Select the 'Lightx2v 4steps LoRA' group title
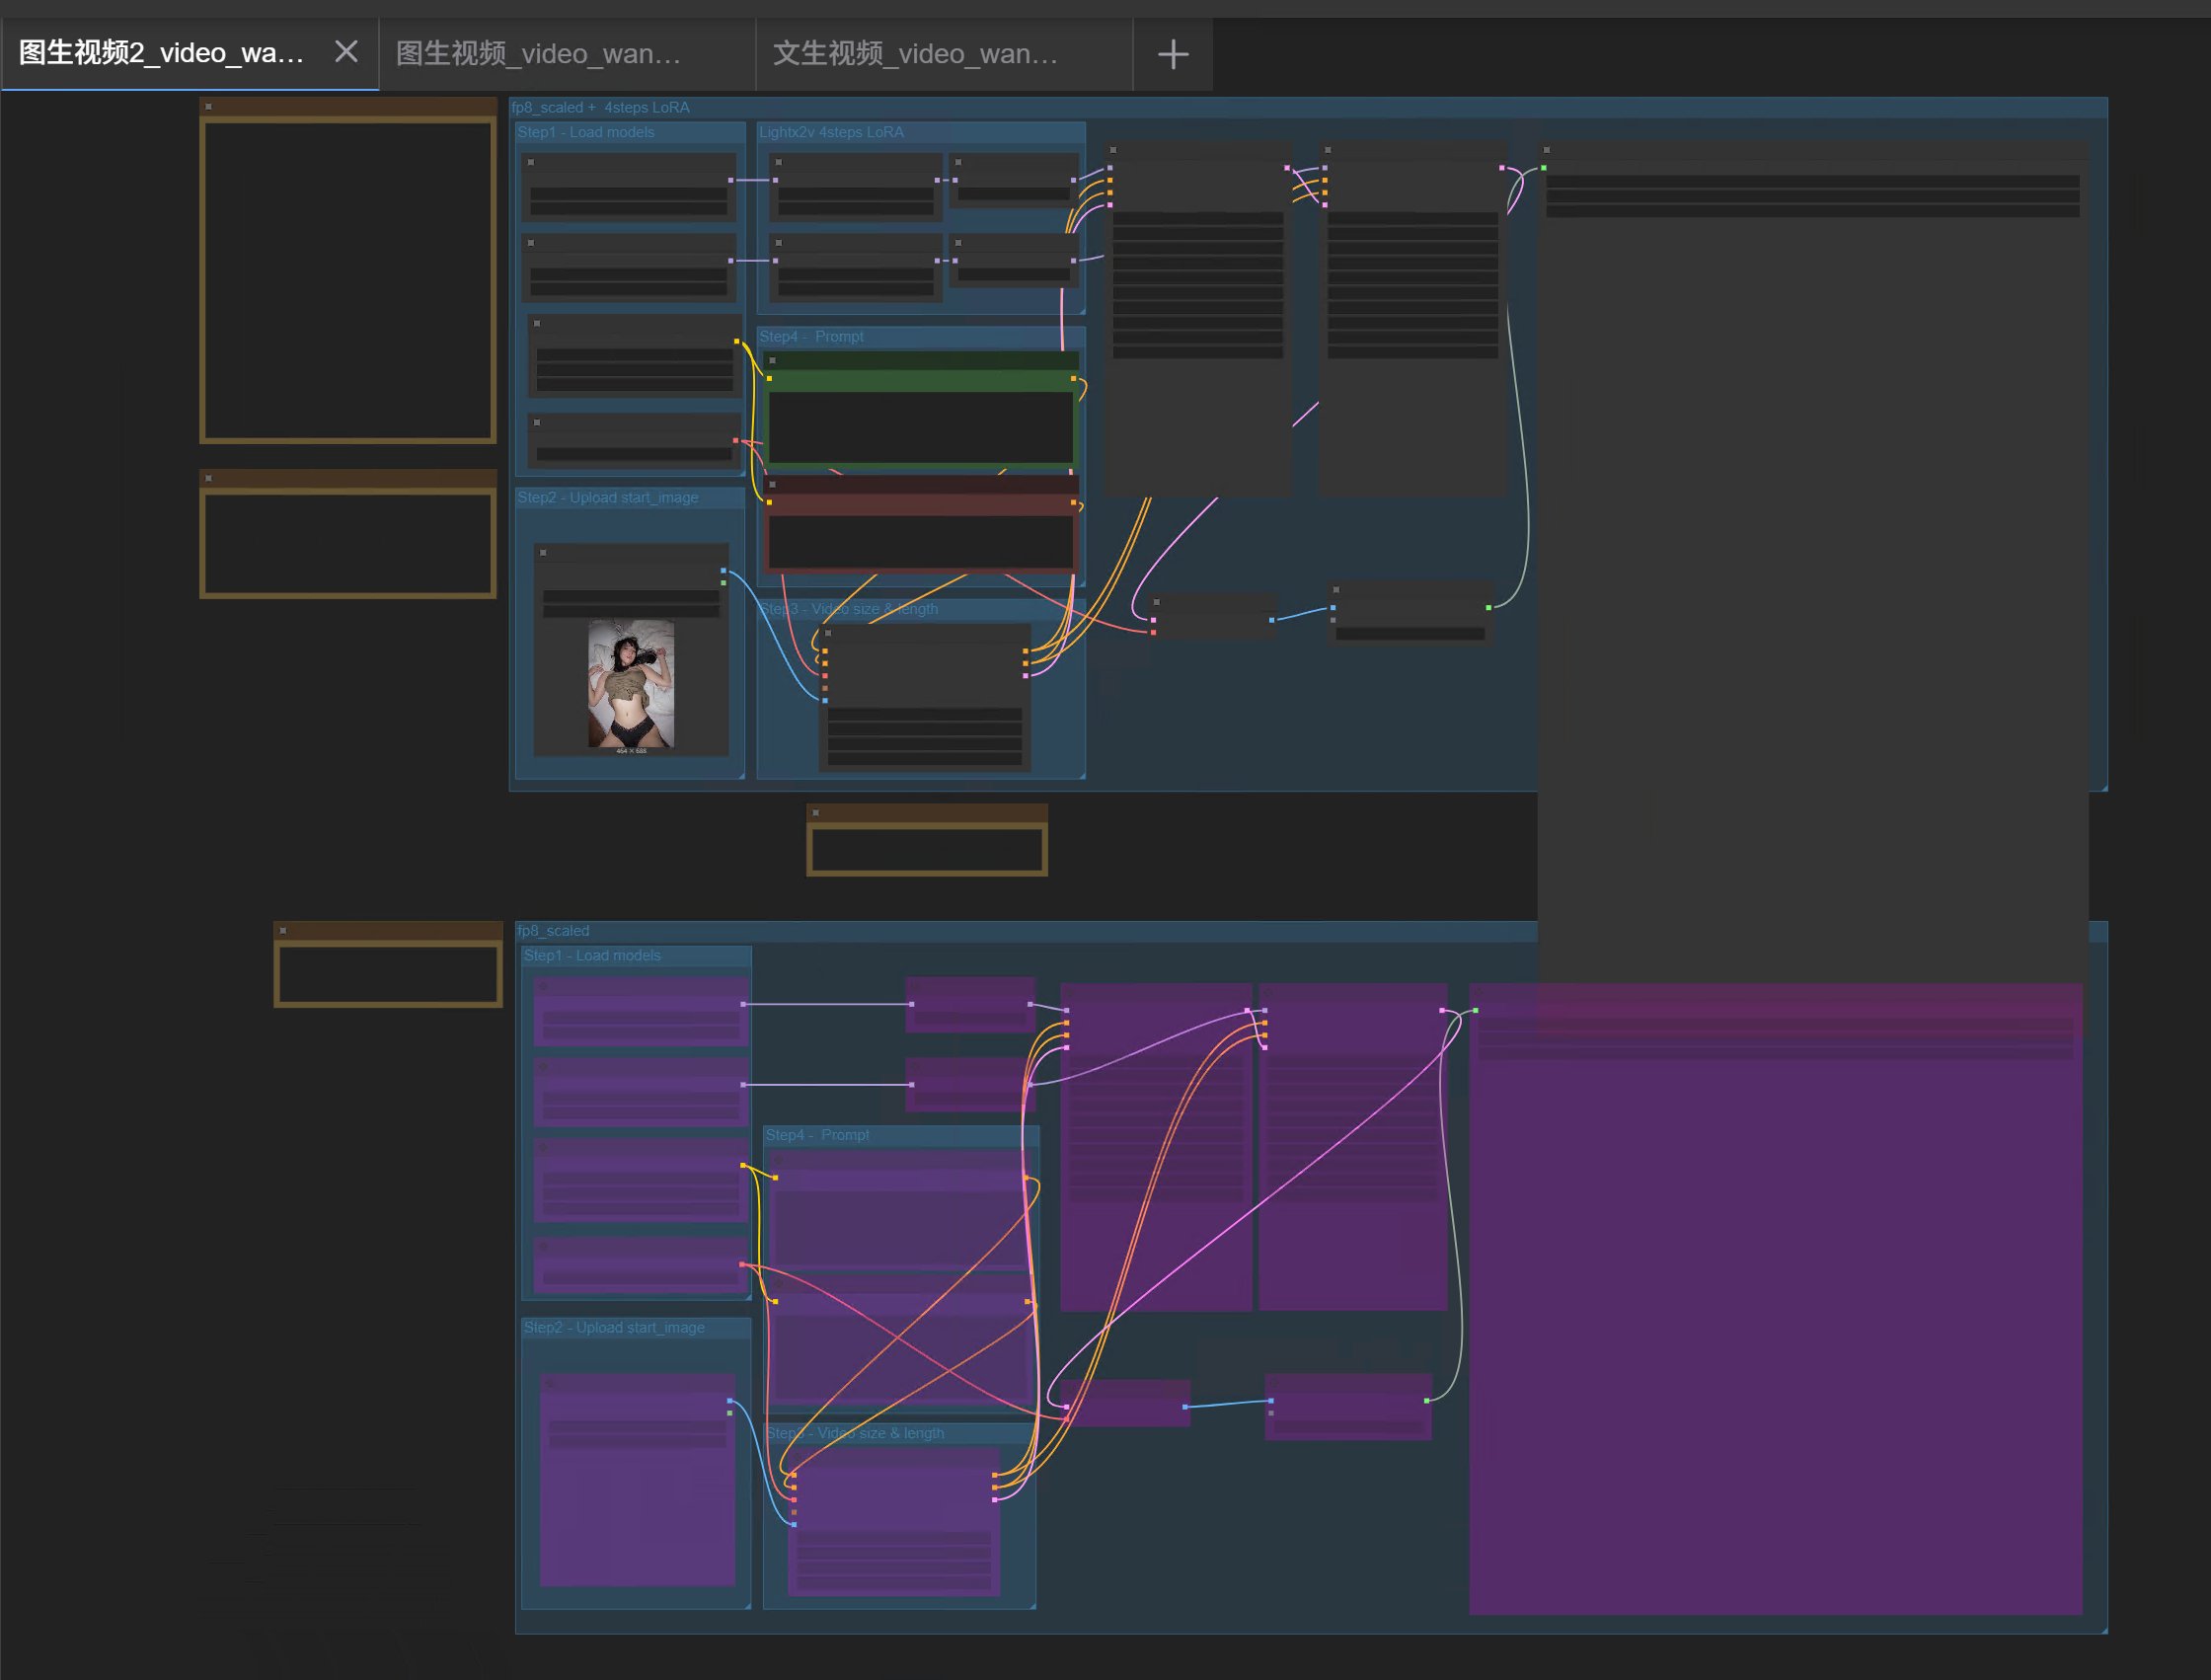Screen dimensions: 2211x1680 click(831, 132)
